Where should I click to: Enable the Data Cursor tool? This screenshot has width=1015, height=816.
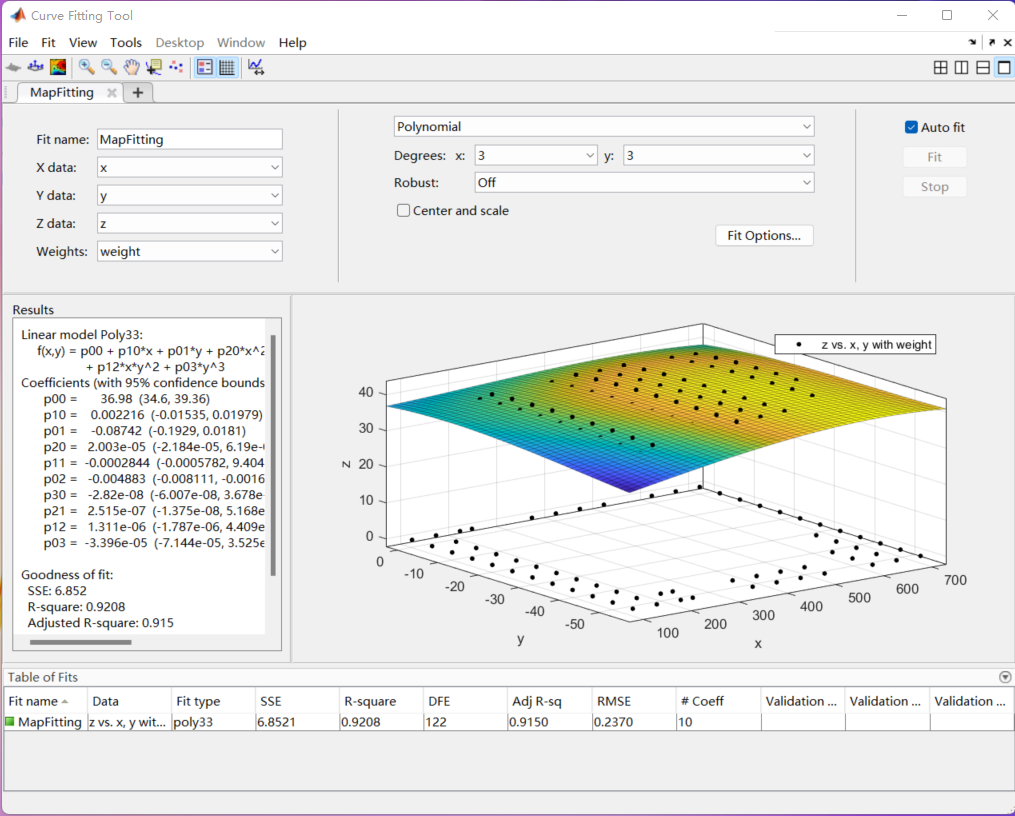point(153,67)
